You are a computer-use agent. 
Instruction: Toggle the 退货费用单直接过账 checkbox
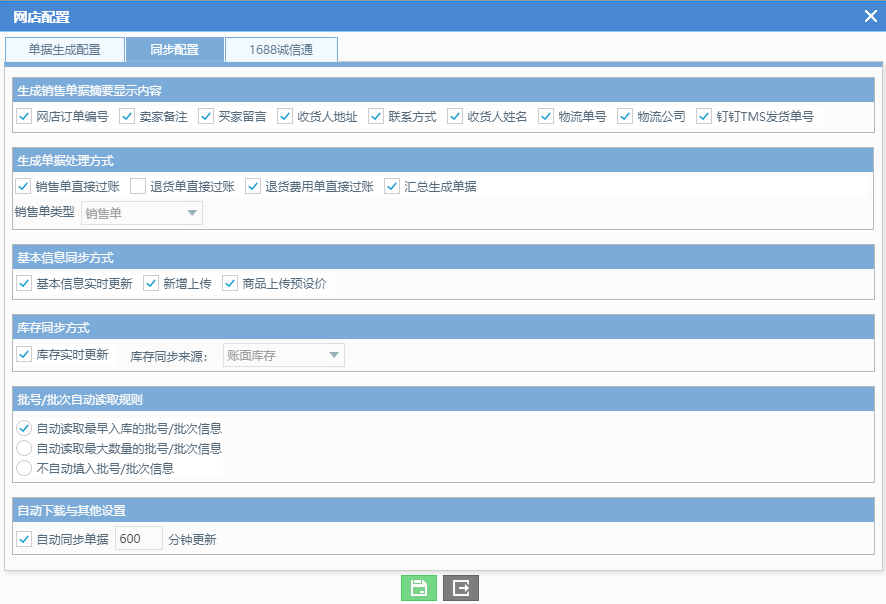253,186
